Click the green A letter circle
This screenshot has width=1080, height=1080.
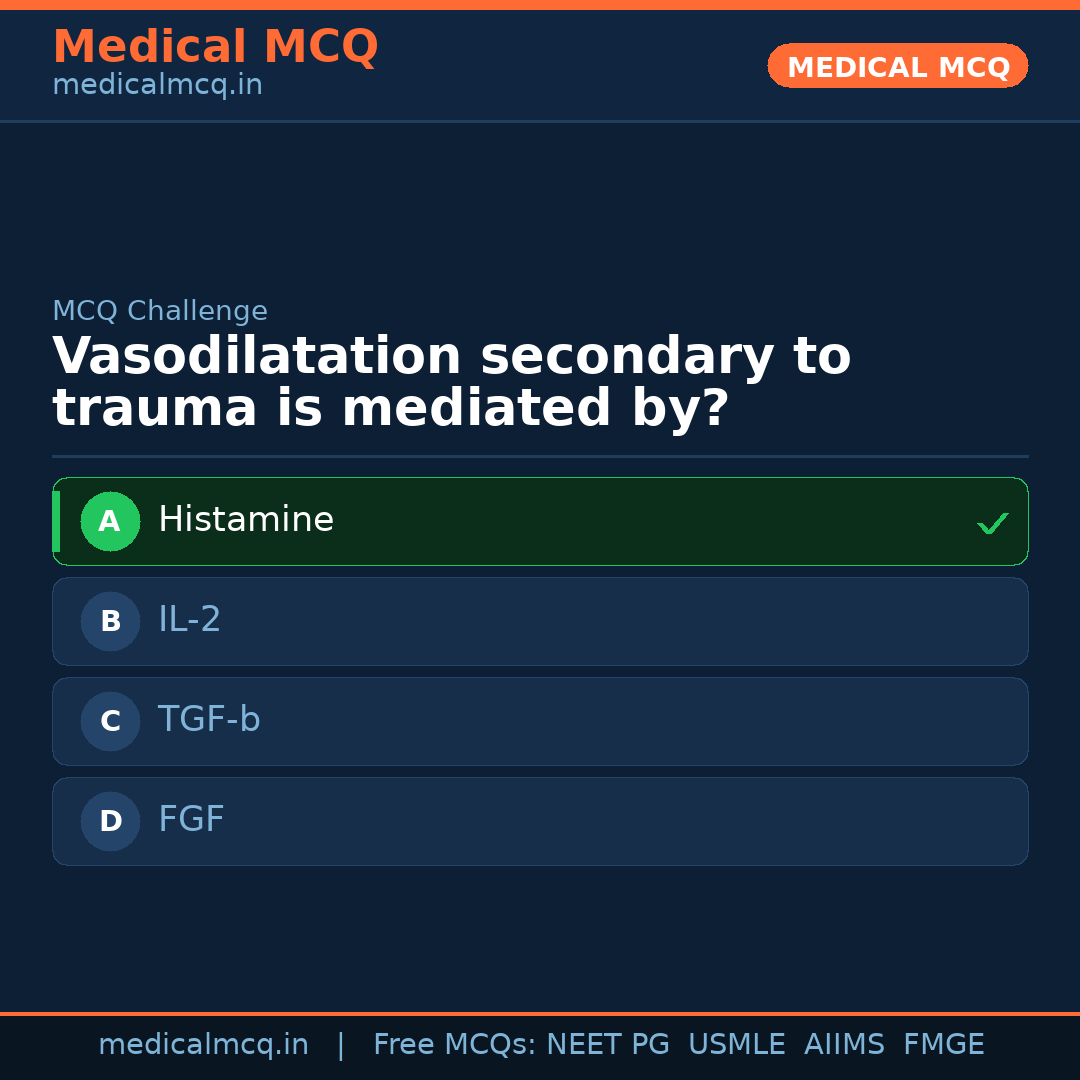click(110, 521)
